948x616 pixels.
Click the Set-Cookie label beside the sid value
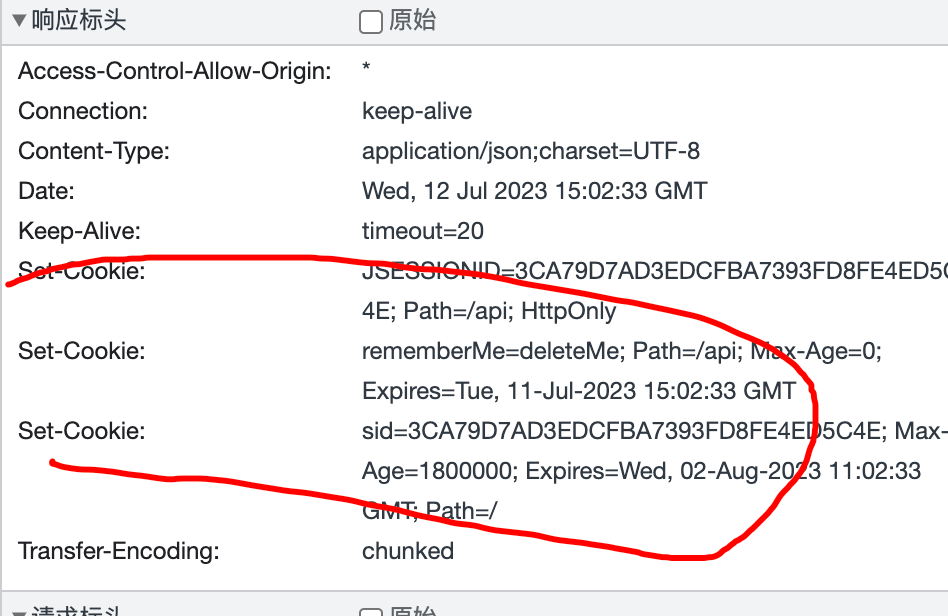[82, 431]
